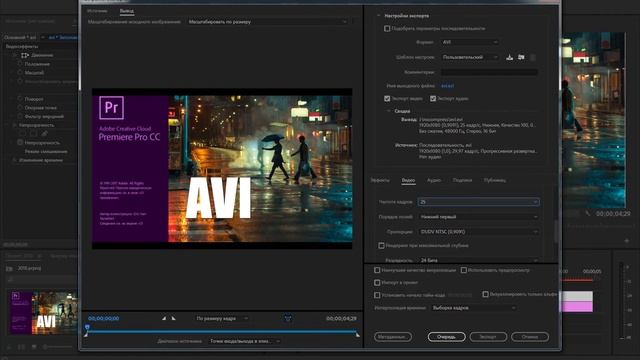Save the current export preset icon
This screenshot has width=640, height=360.
tap(509, 57)
